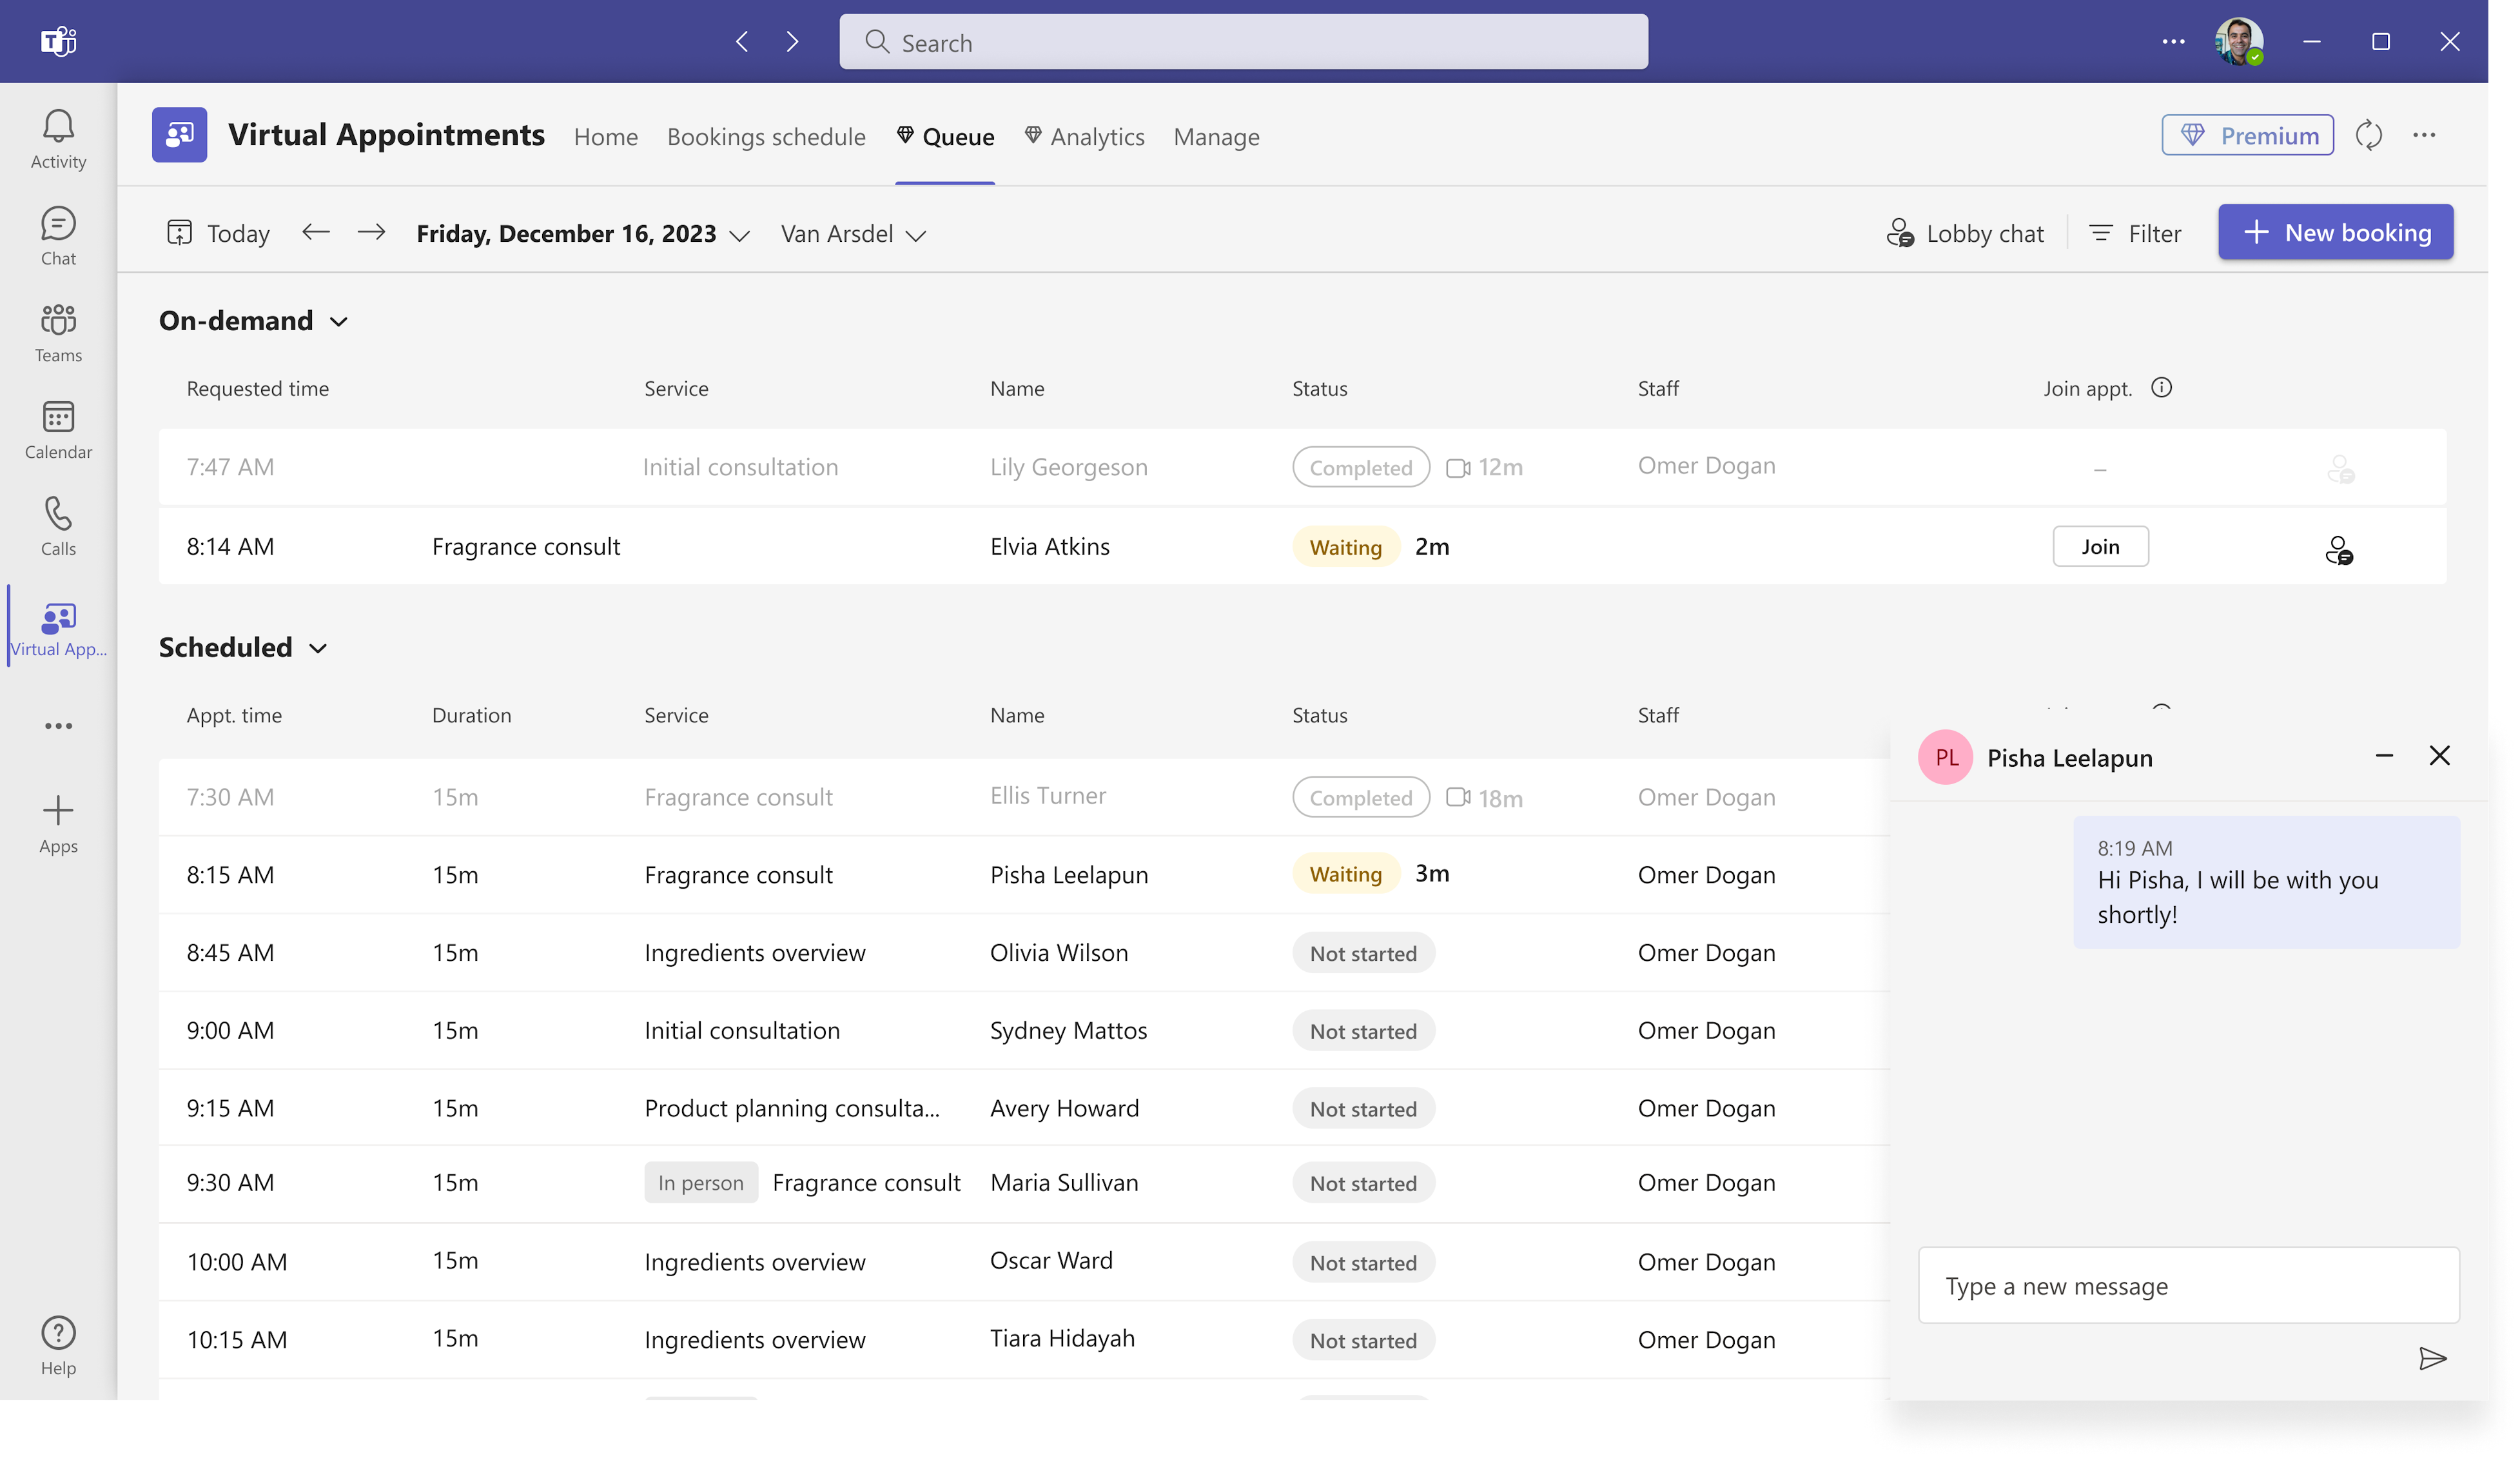Open Chat in the left sidebar

click(58, 235)
